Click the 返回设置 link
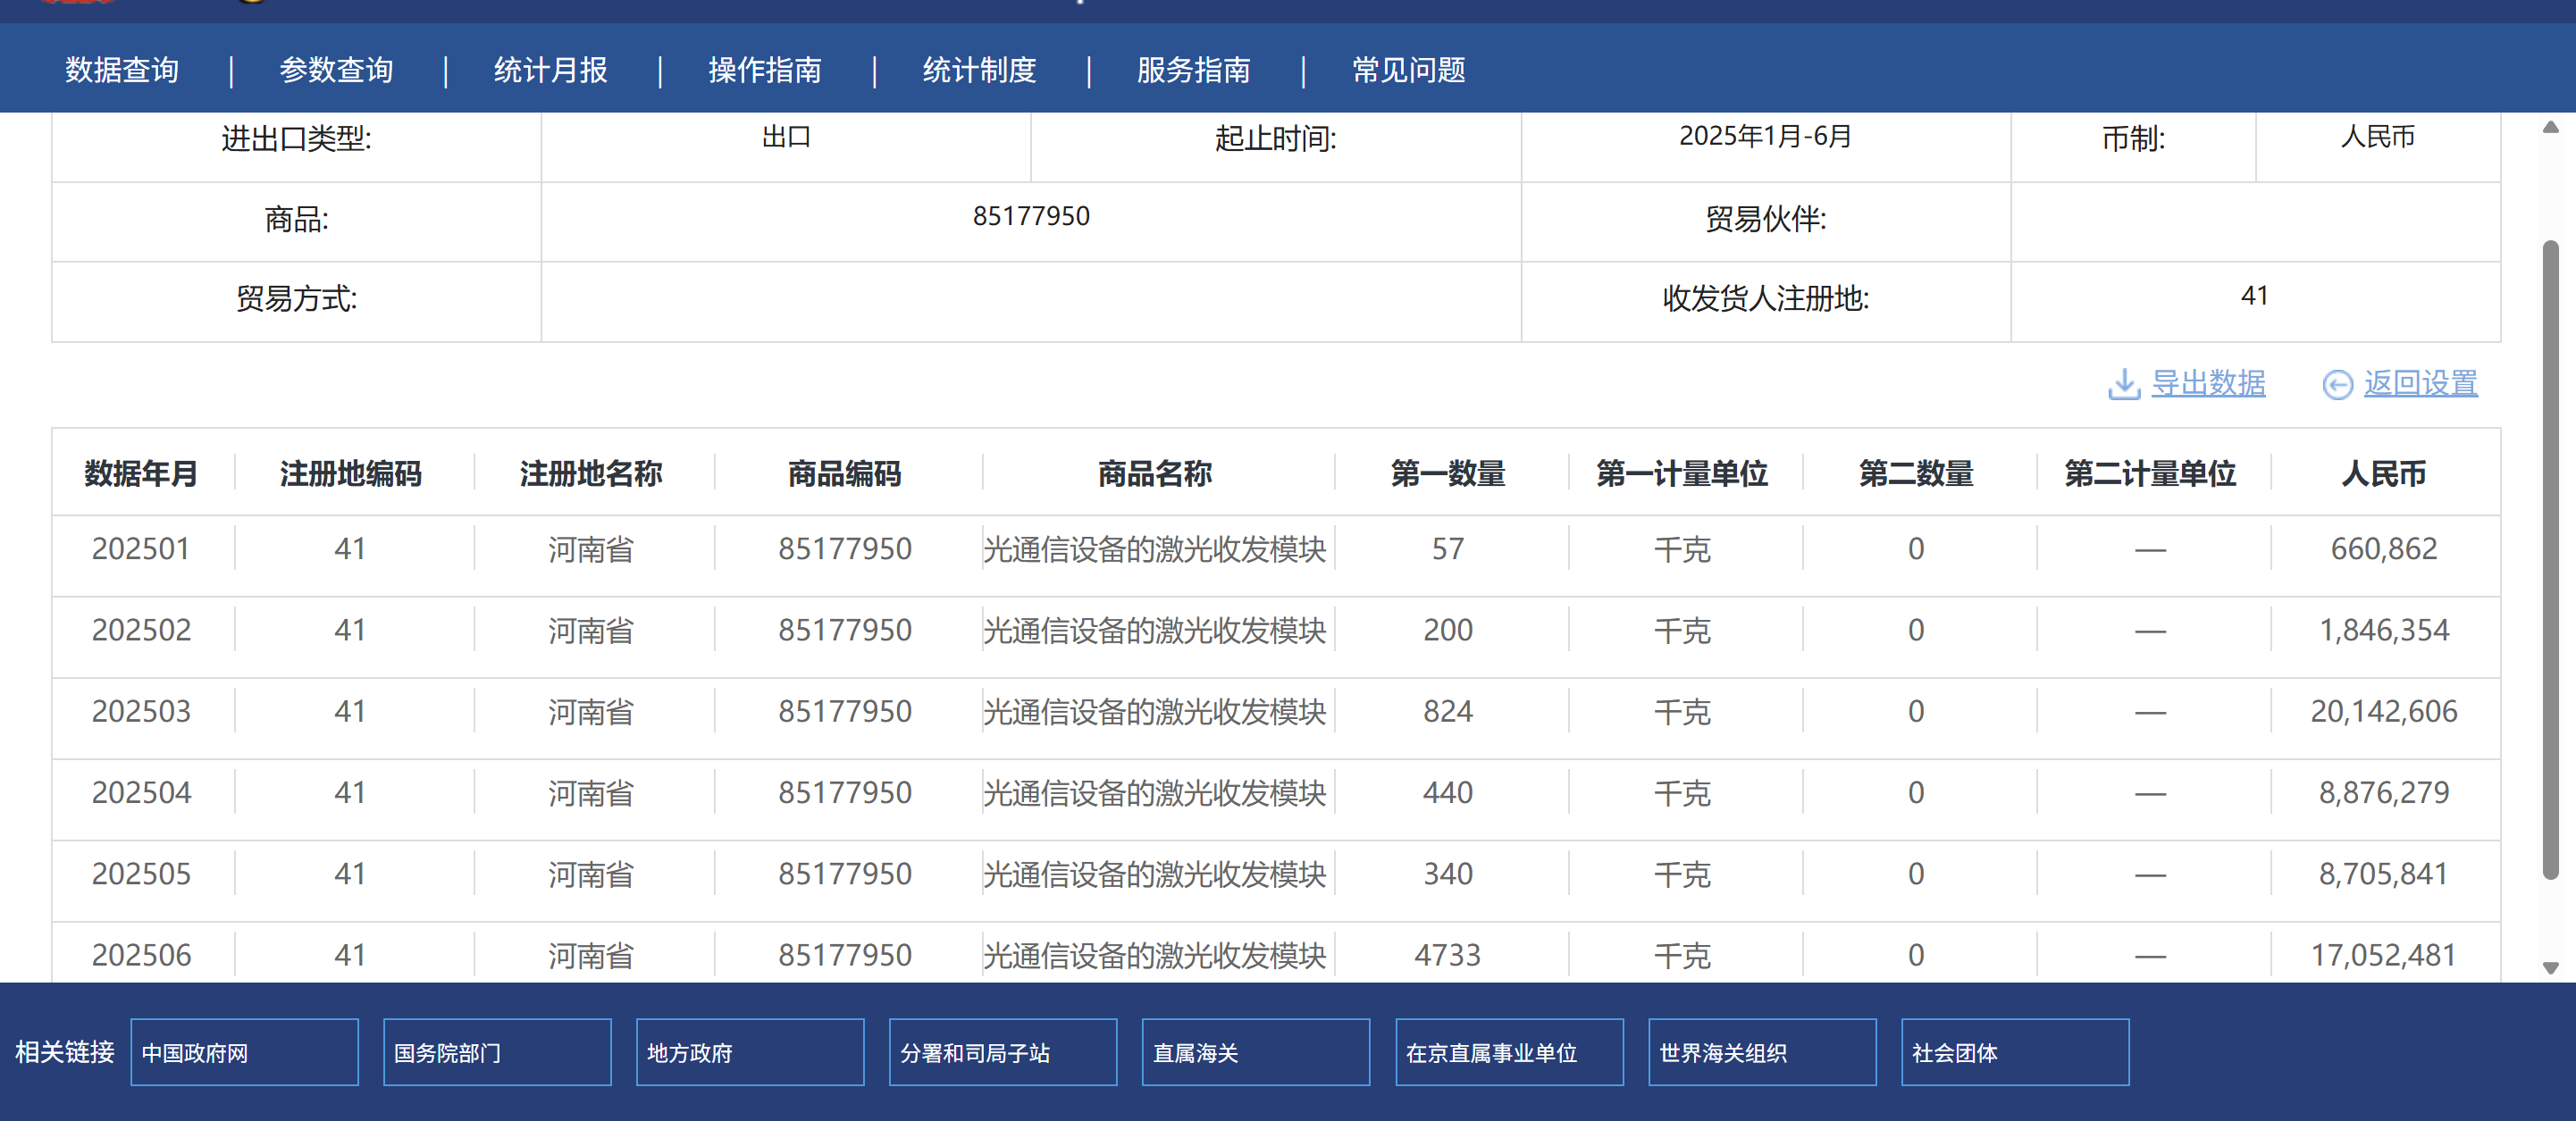The width and height of the screenshot is (2576, 1121). (x=2420, y=383)
